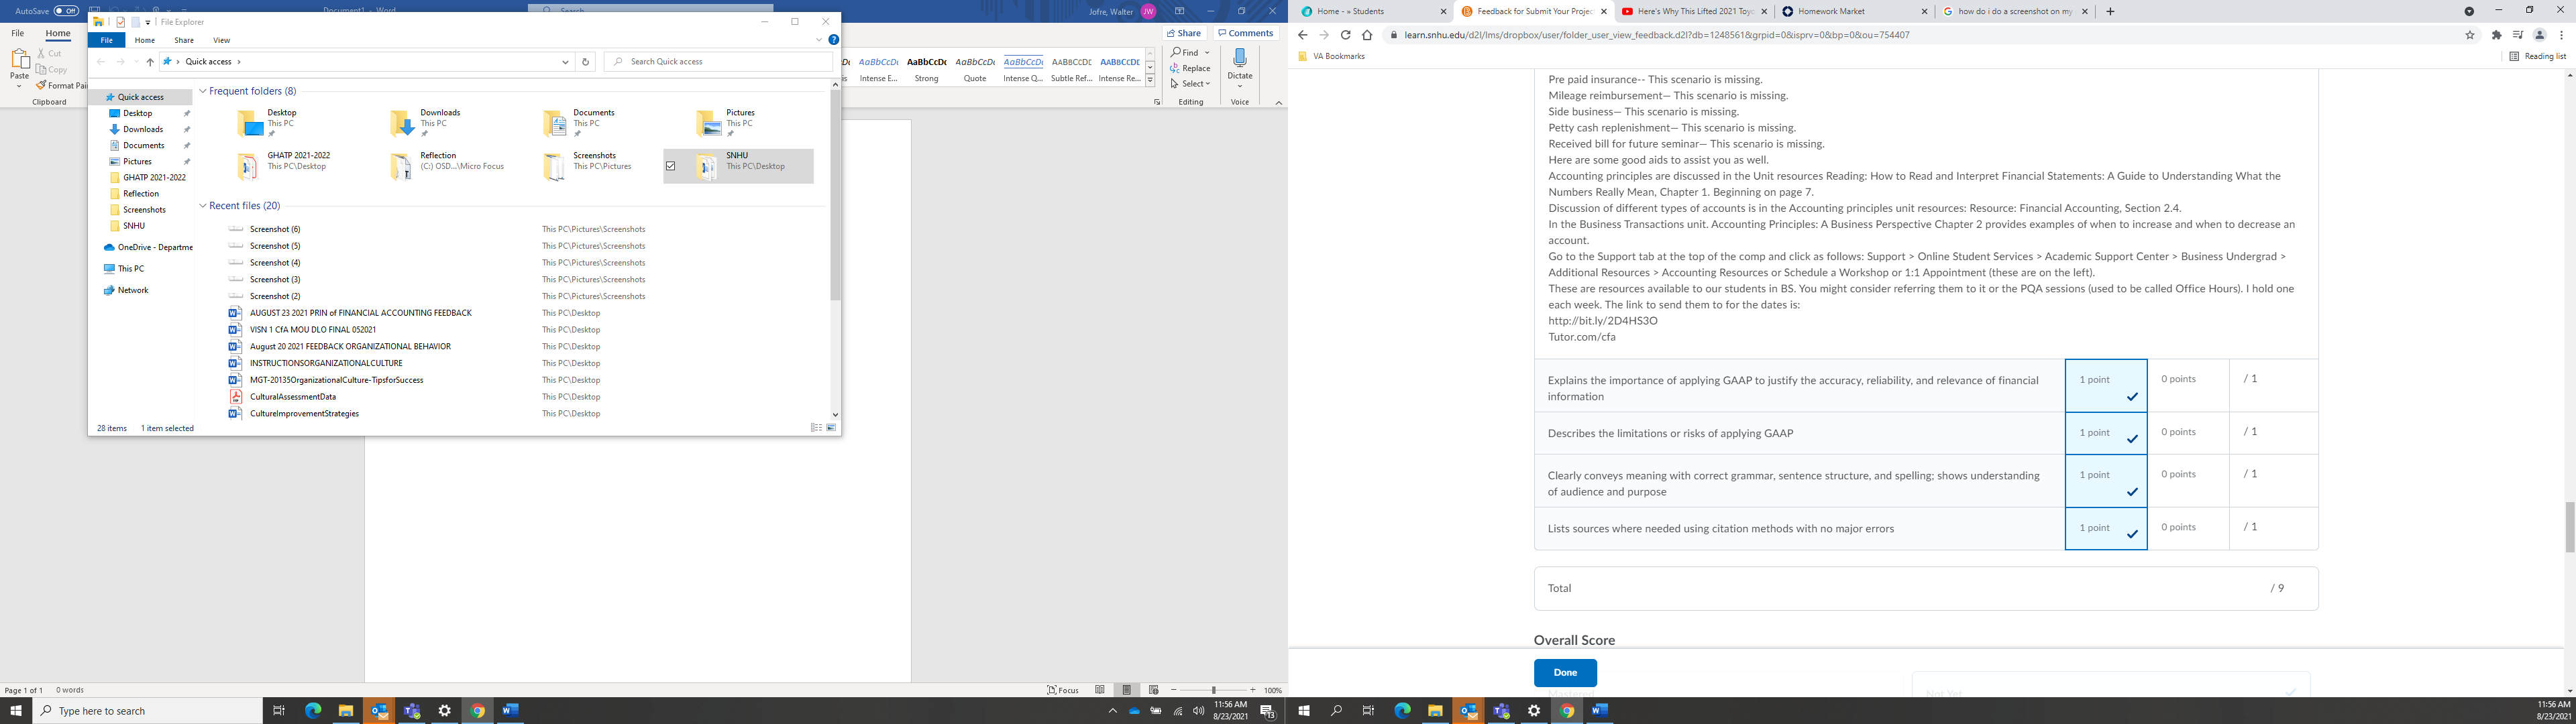Open File Explorer's blue help icon
Screen dimensions: 2576x724
click(833, 40)
